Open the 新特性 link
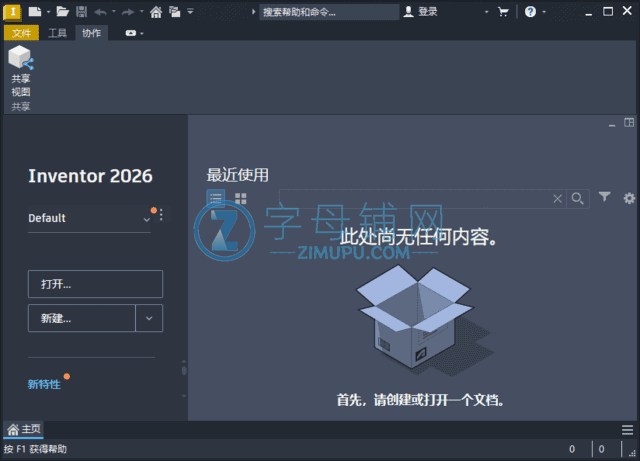 [44, 384]
